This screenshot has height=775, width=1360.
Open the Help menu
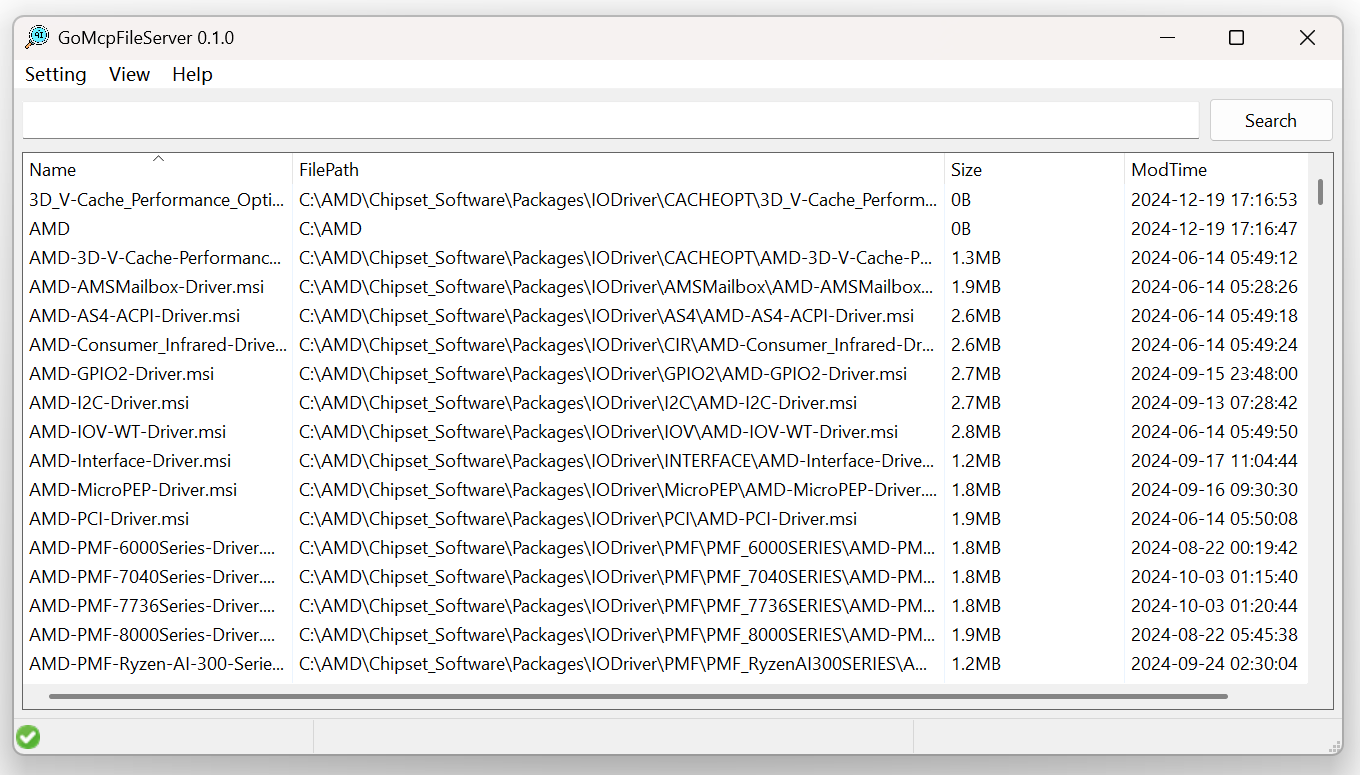[192, 75]
